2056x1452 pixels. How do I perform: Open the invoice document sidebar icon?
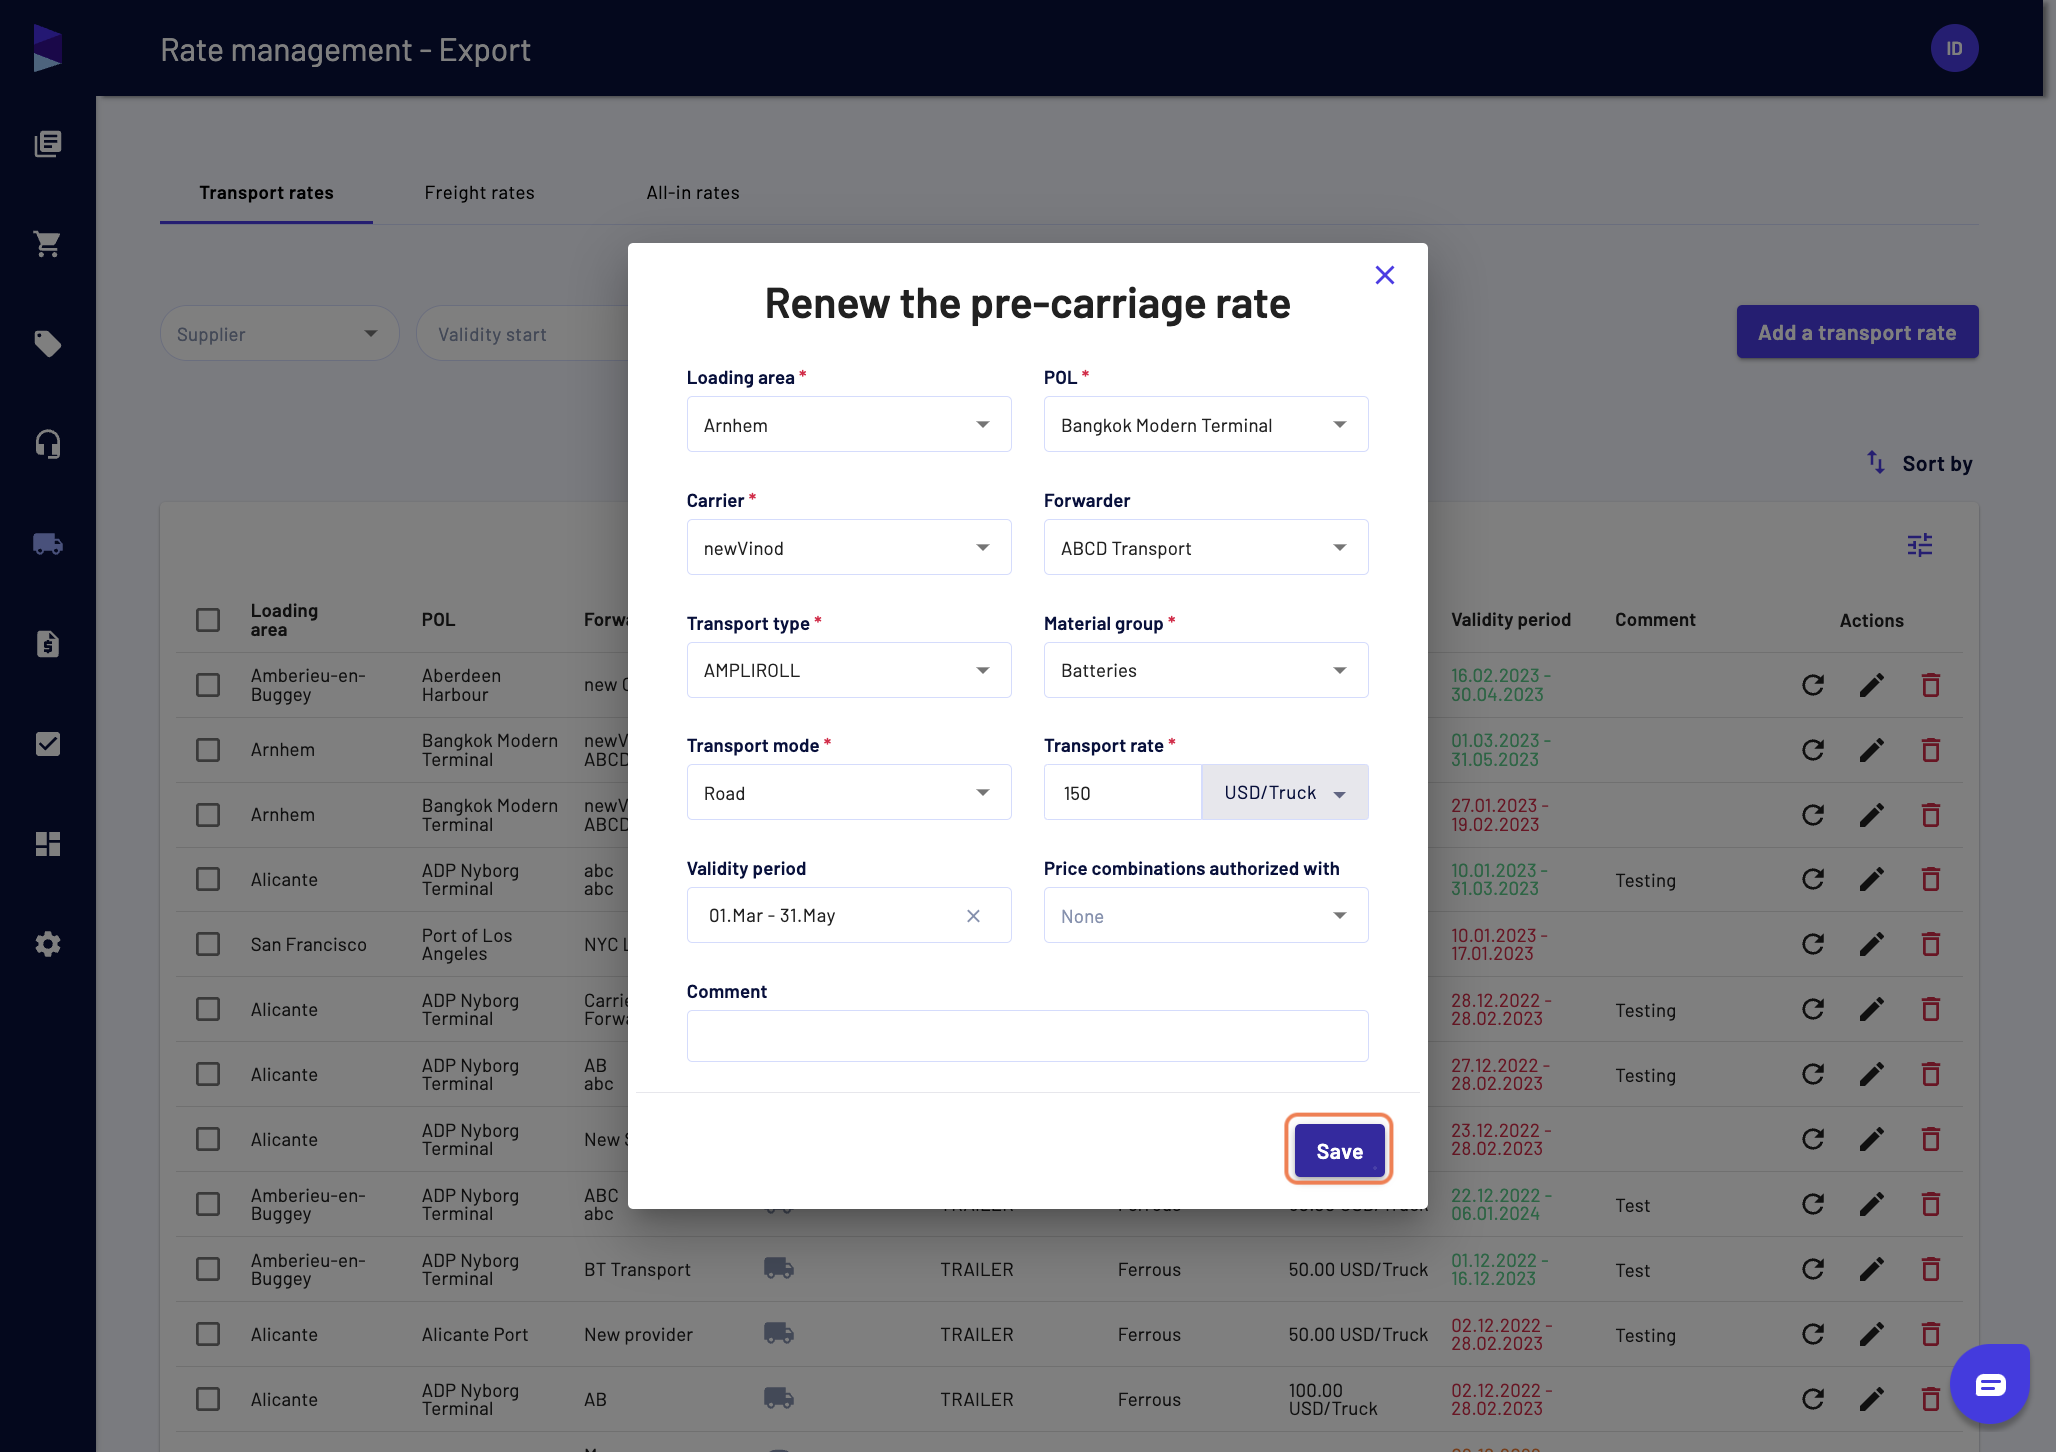point(47,644)
